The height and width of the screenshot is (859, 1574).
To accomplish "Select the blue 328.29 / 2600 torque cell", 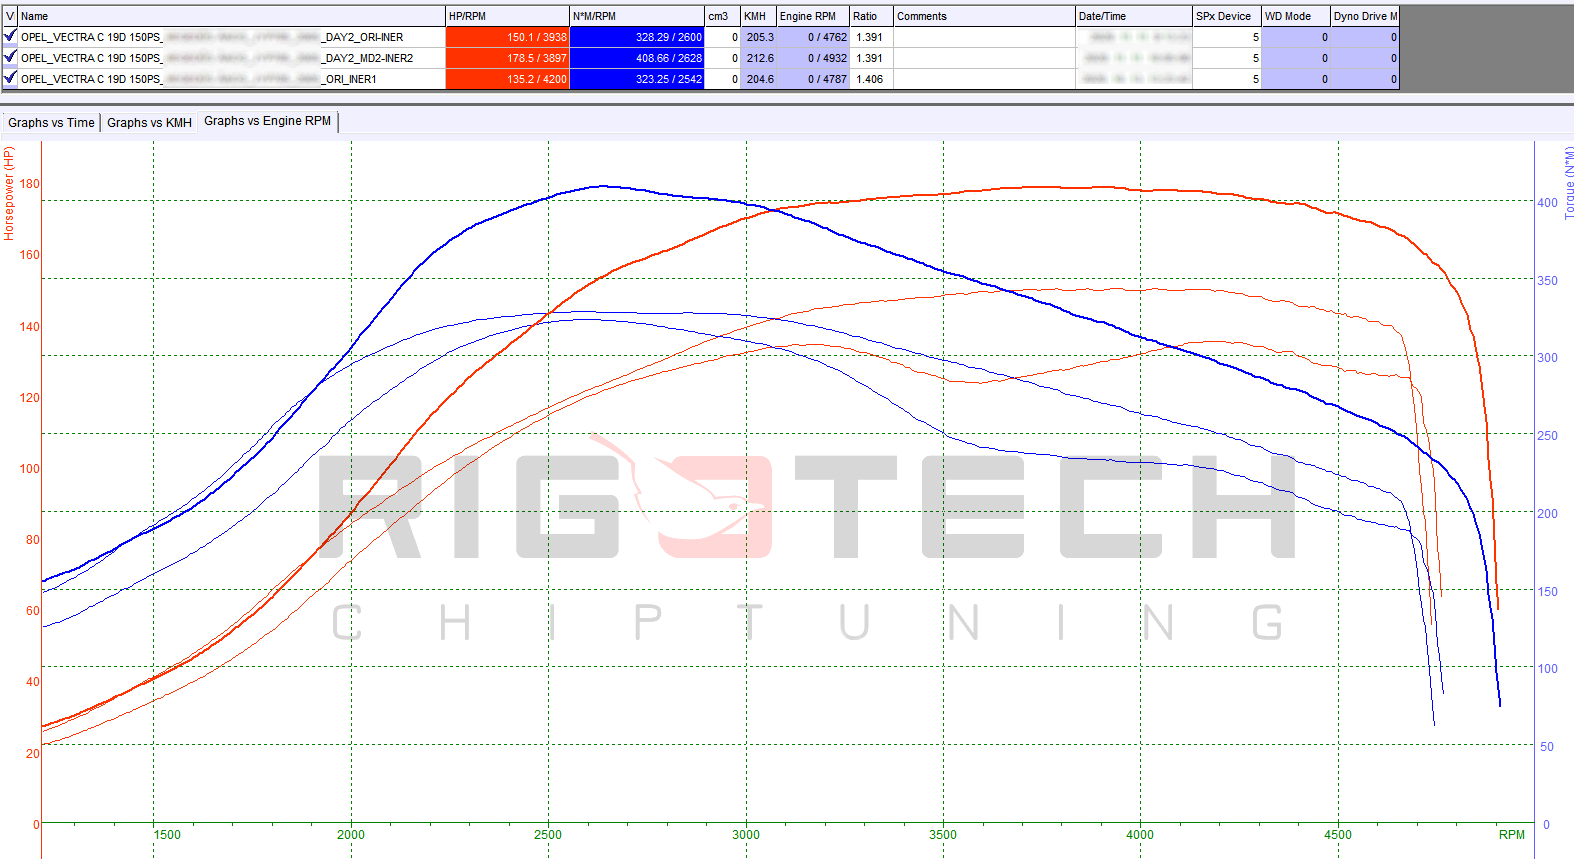I will [x=637, y=37].
